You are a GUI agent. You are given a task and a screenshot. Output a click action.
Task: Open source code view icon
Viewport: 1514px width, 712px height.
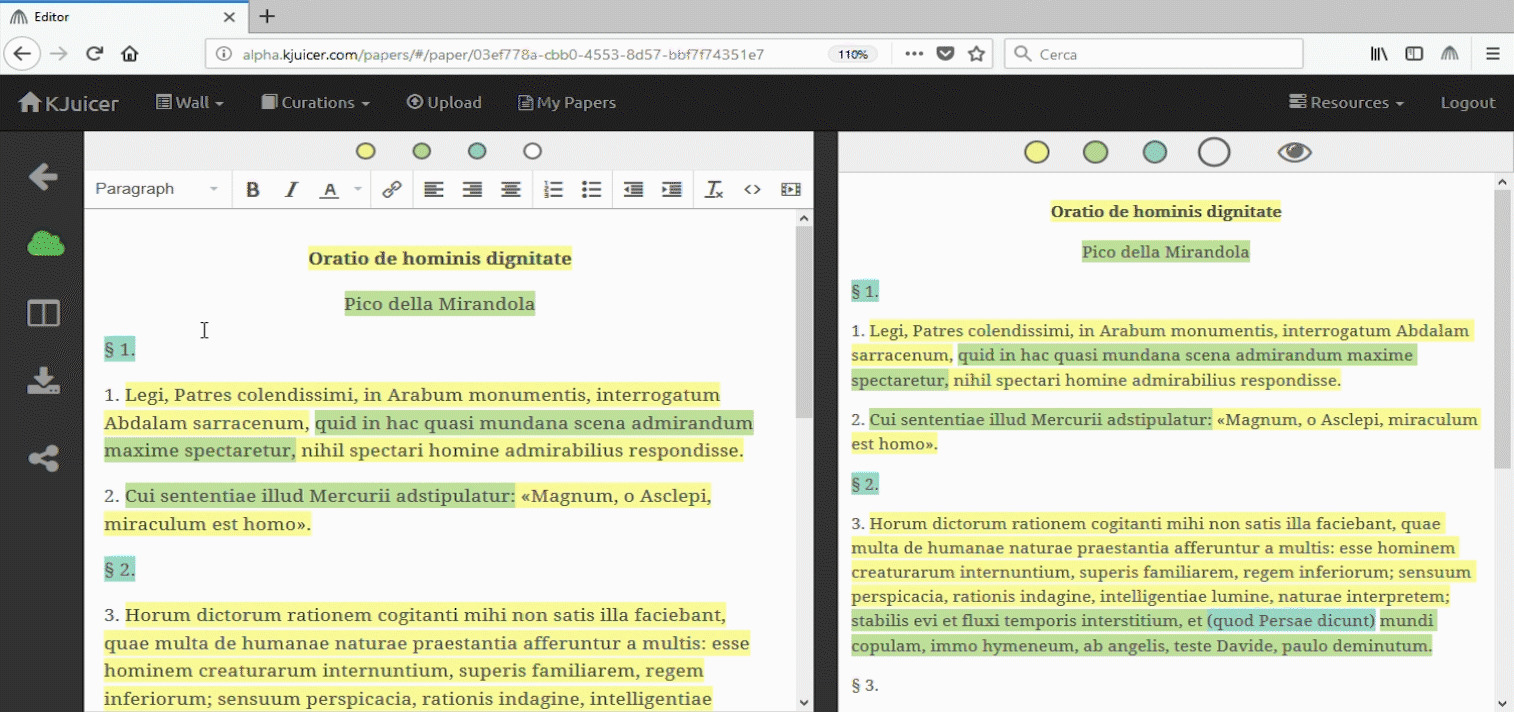[x=752, y=189]
